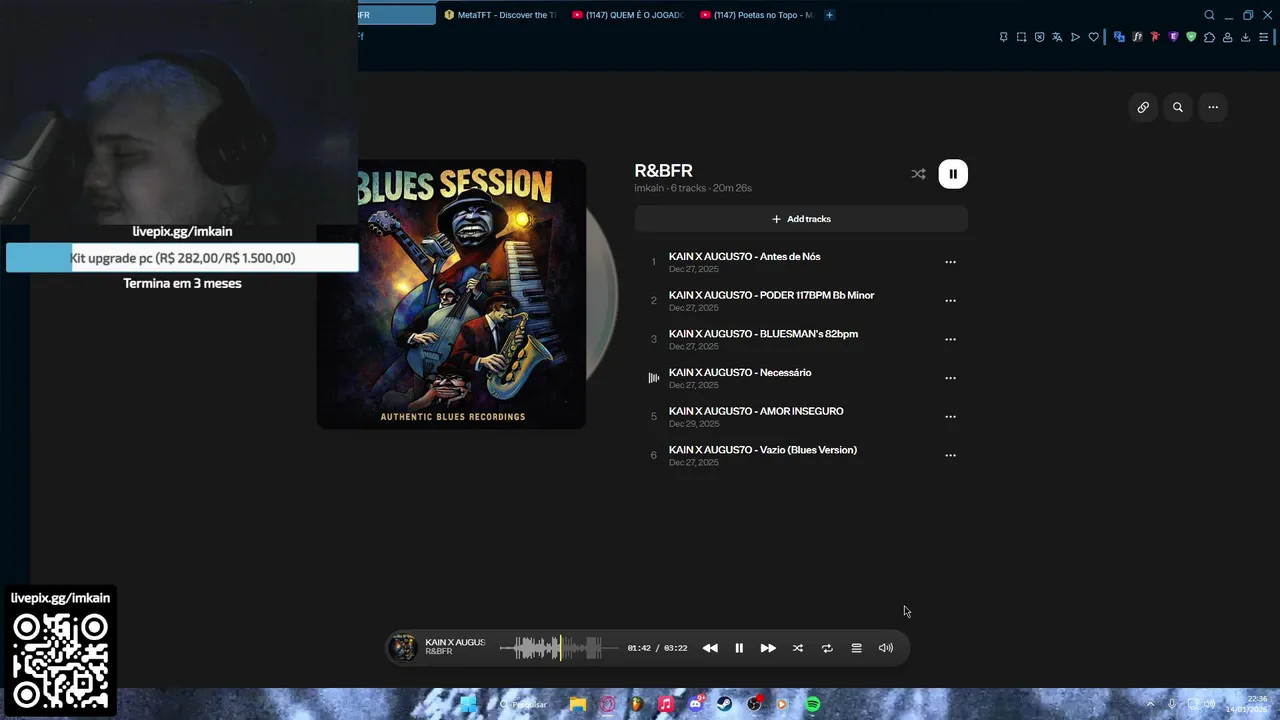The image size is (1280, 720).
Task: Open options for track Vazio (Blues Version)
Action: 950,455
